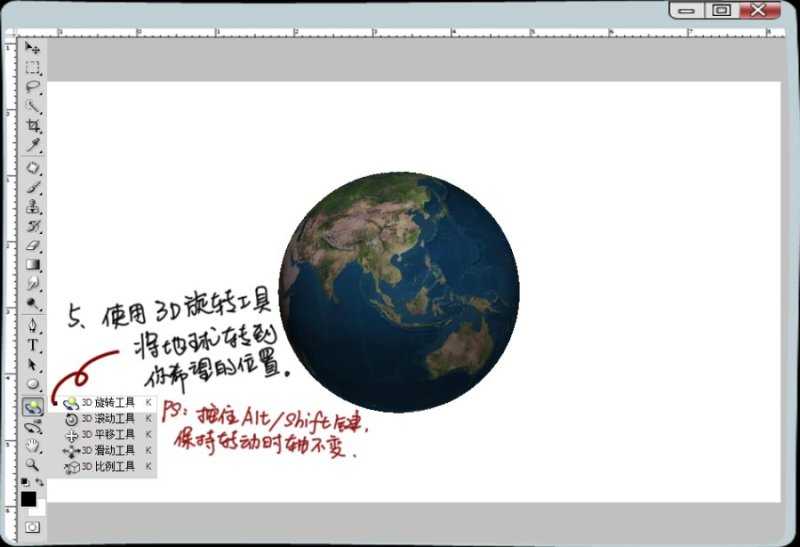Toggle Quick Mask mode button
800x547 pixels.
pos(33,527)
